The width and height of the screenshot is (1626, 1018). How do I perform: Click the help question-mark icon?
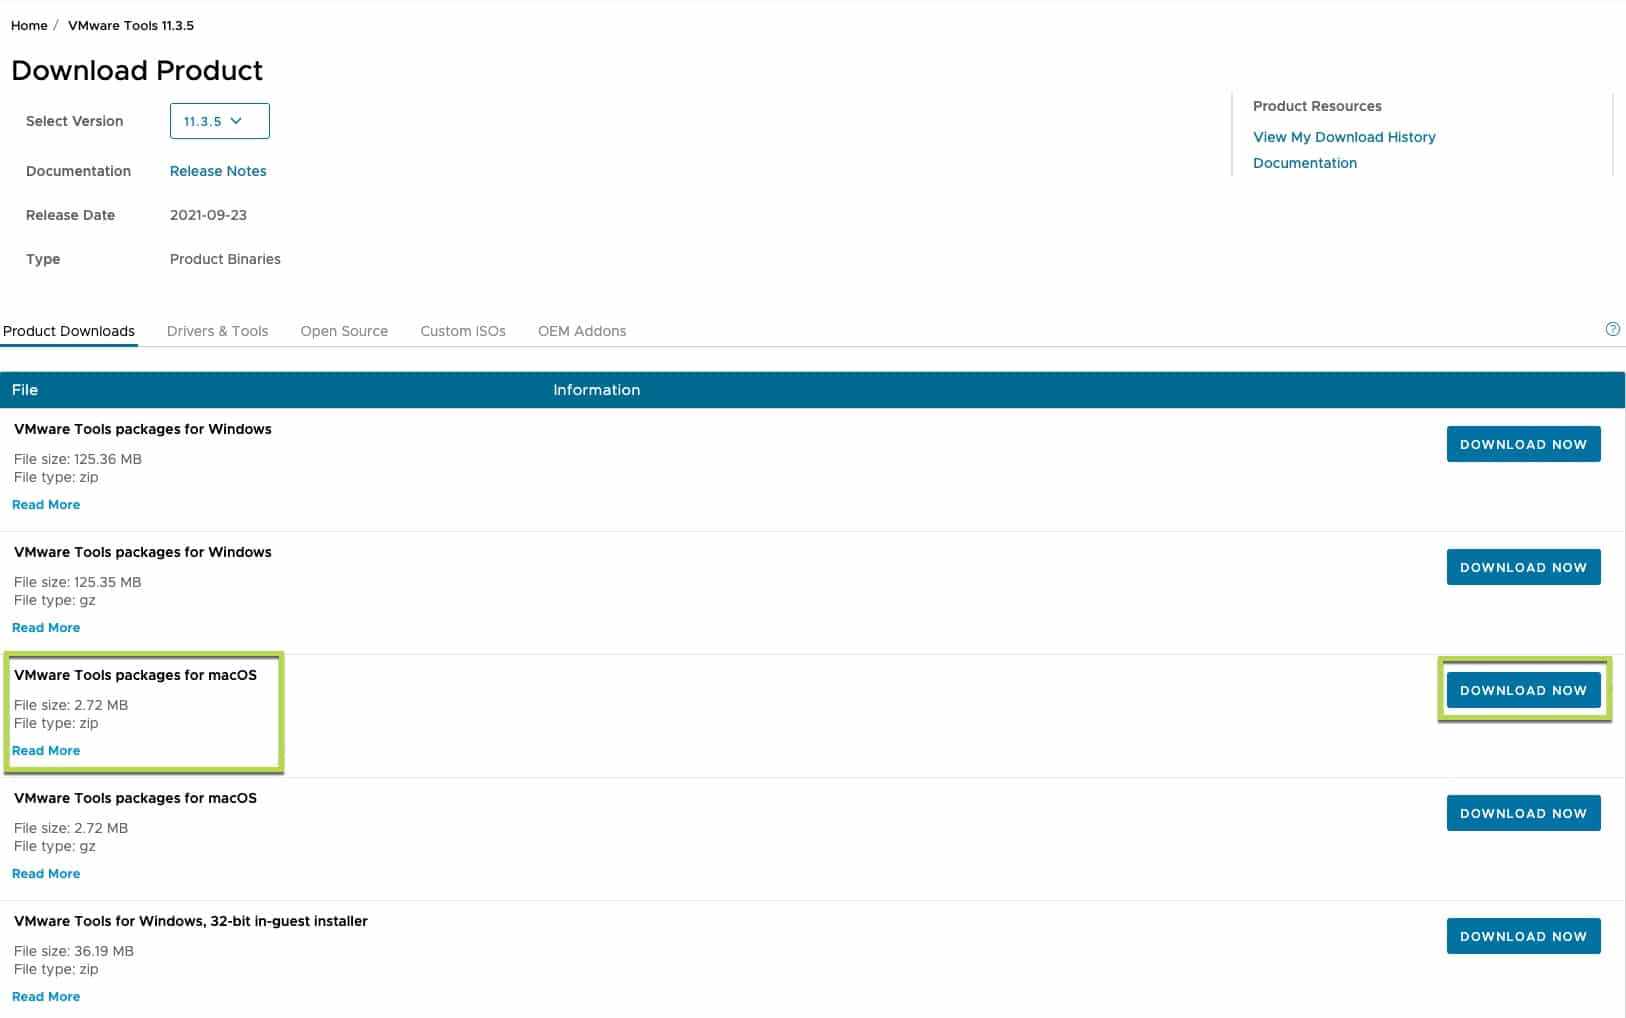pos(1612,329)
